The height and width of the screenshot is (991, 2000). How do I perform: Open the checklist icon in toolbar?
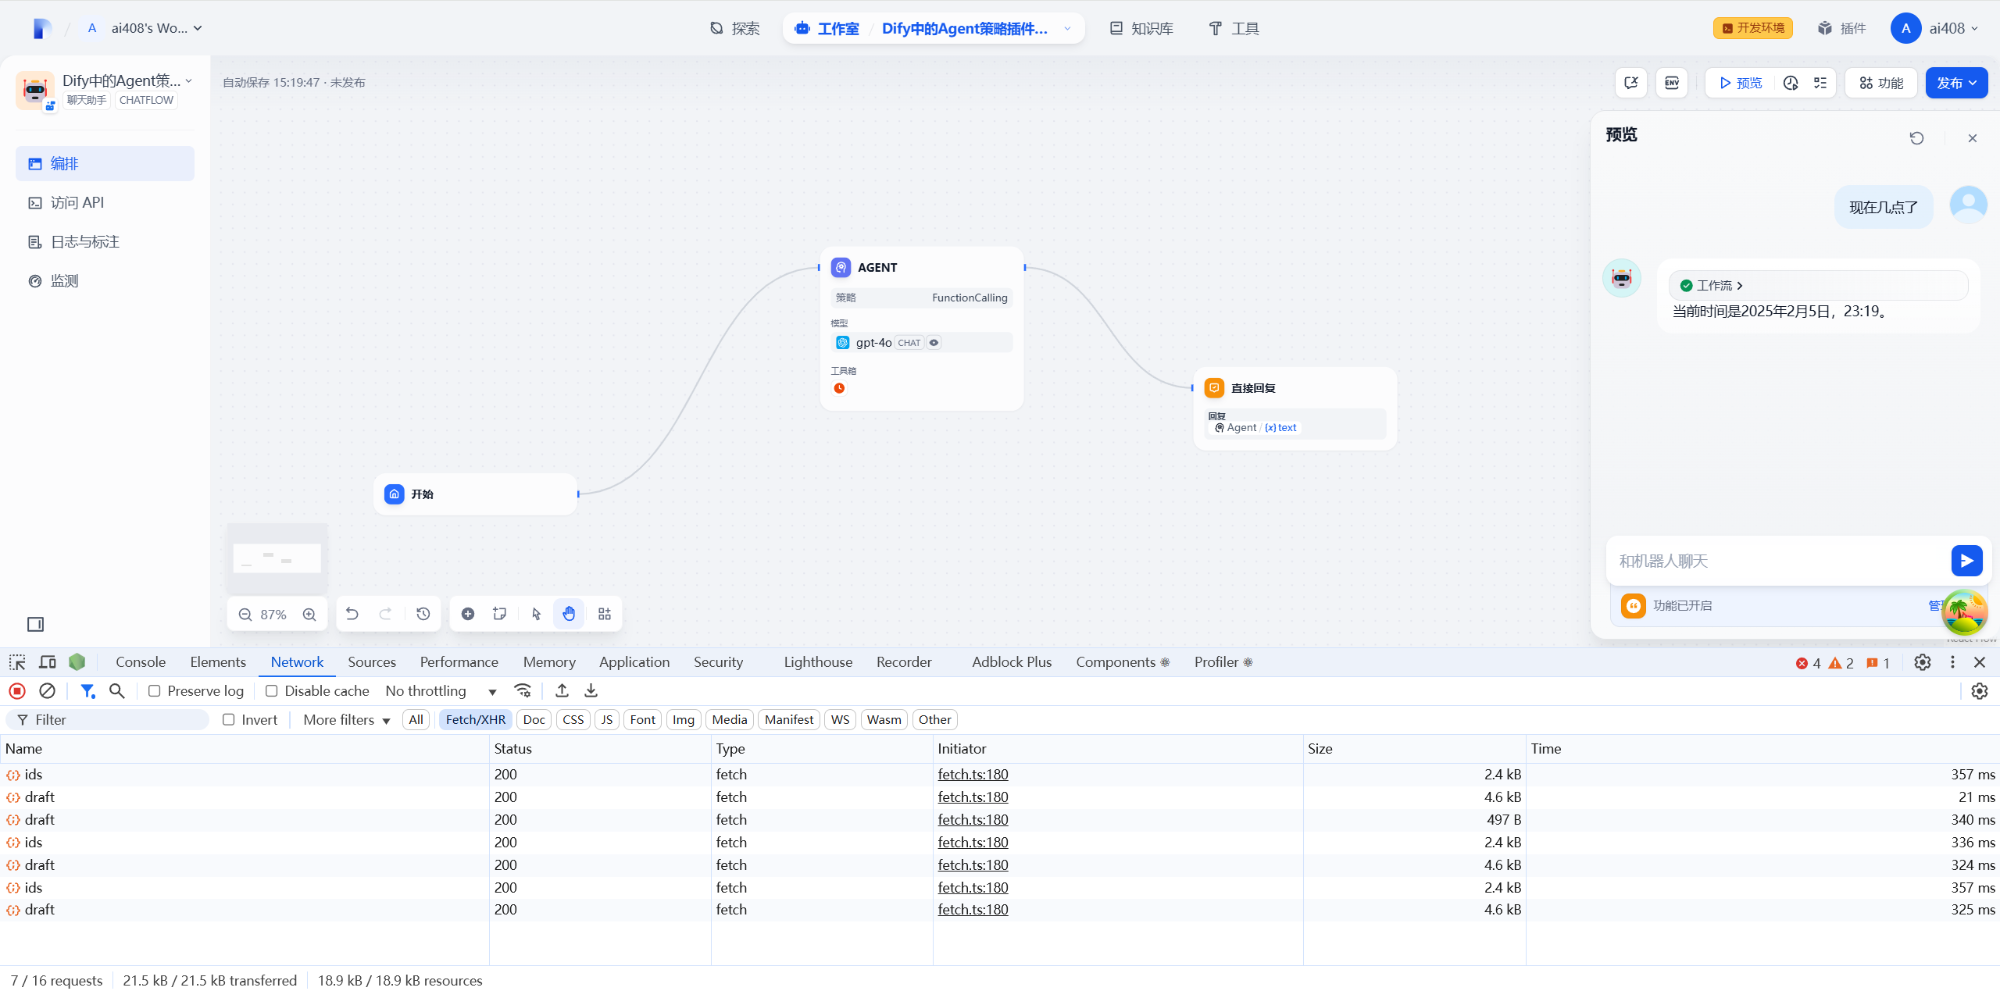point(1820,83)
